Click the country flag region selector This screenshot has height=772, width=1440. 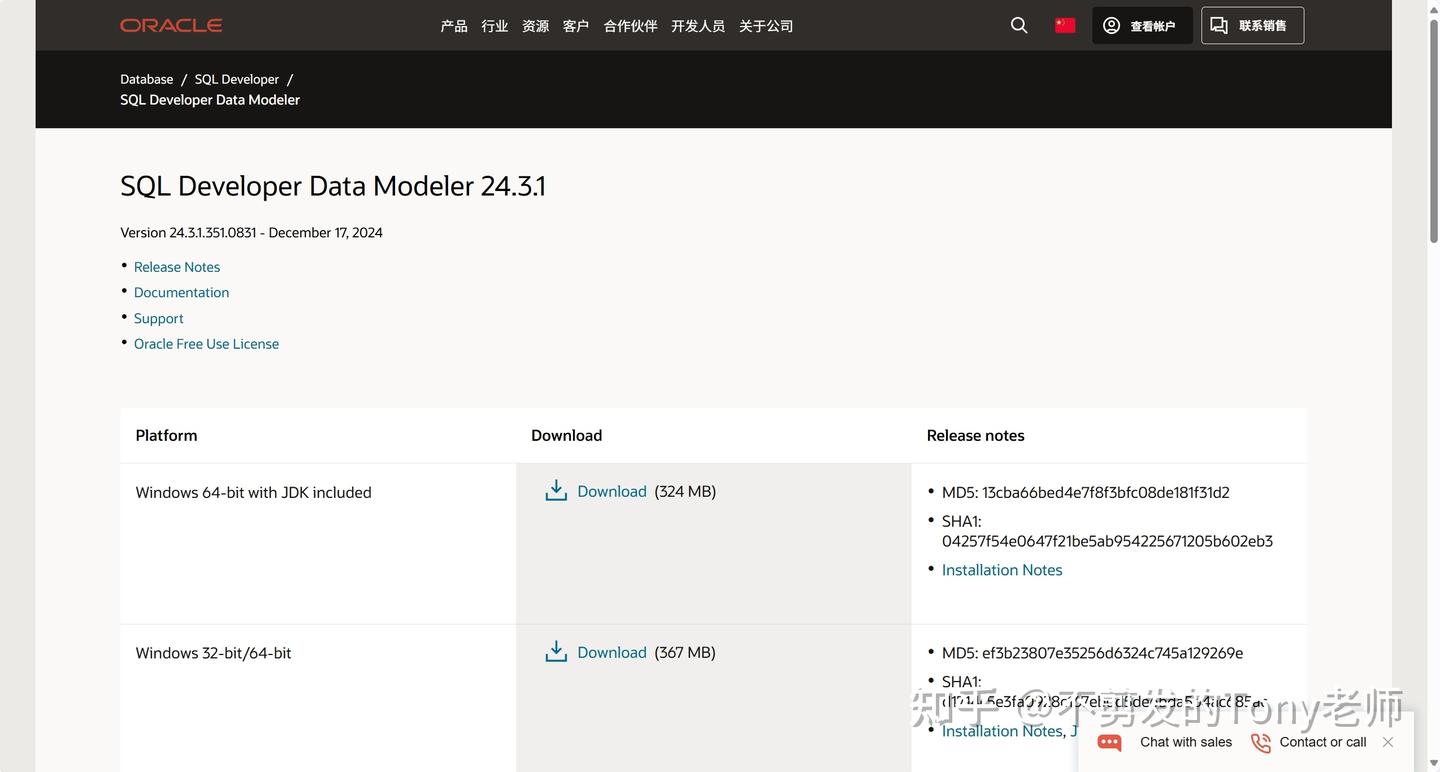(x=1064, y=25)
